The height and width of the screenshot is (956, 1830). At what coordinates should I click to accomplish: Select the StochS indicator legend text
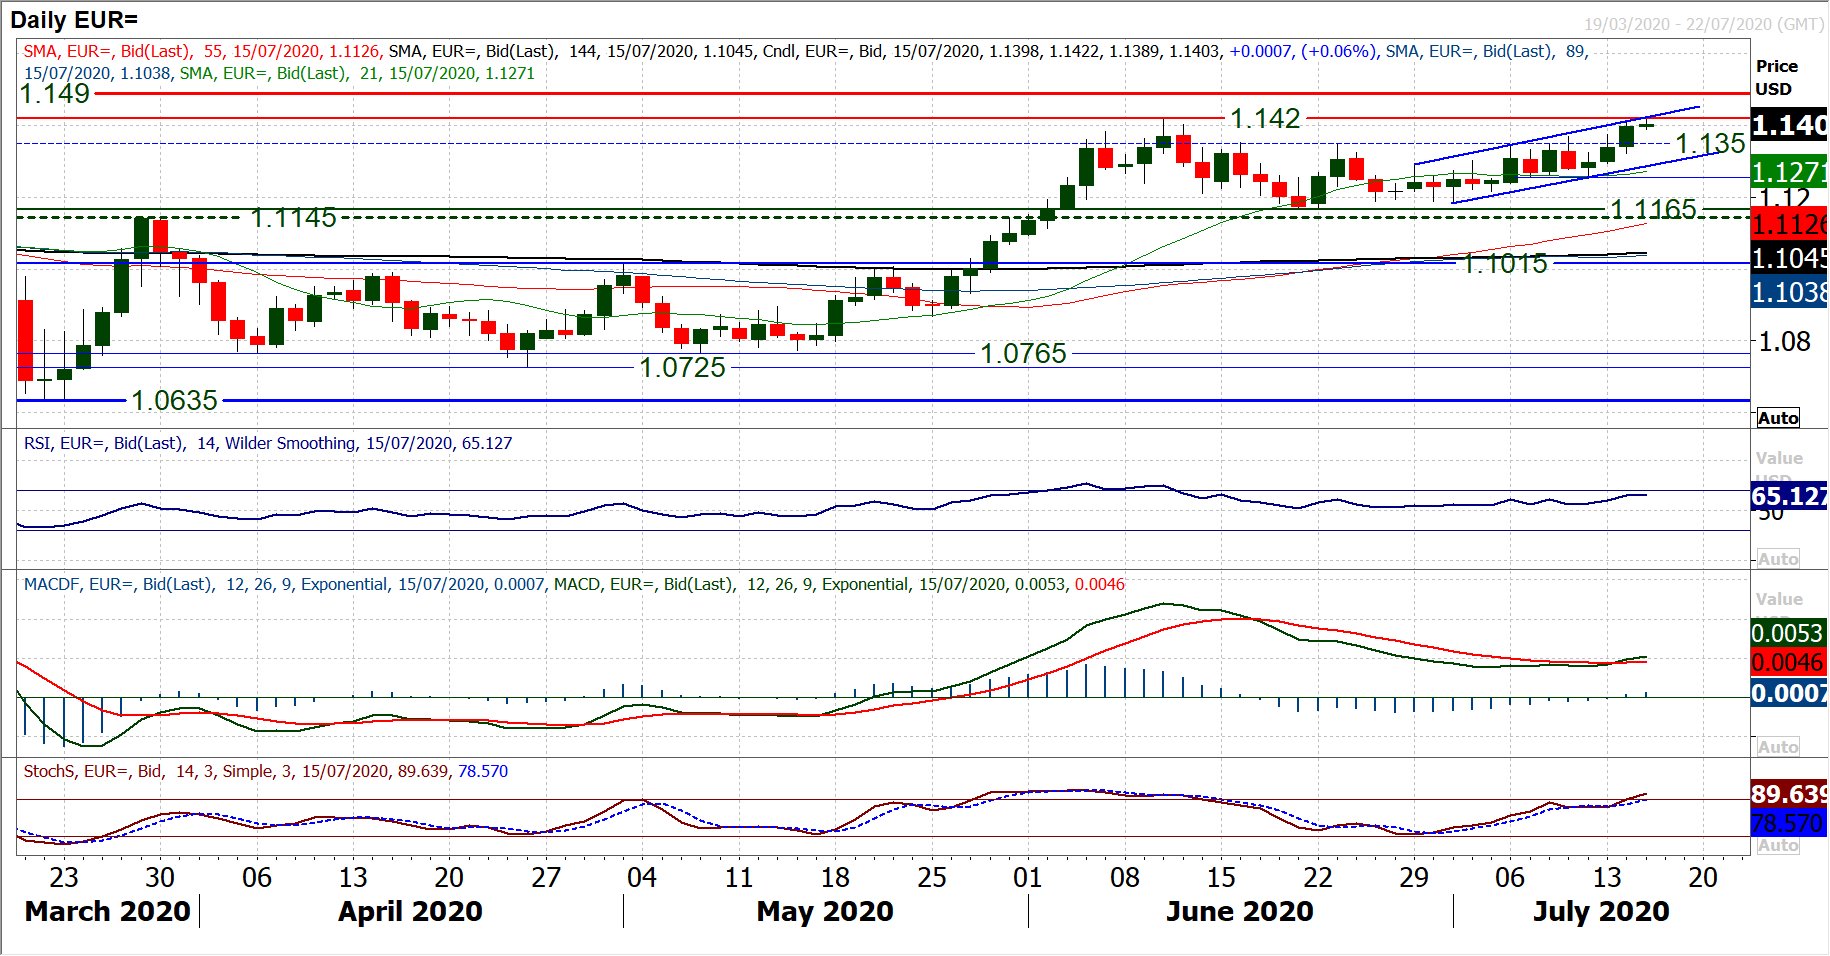tap(265, 772)
